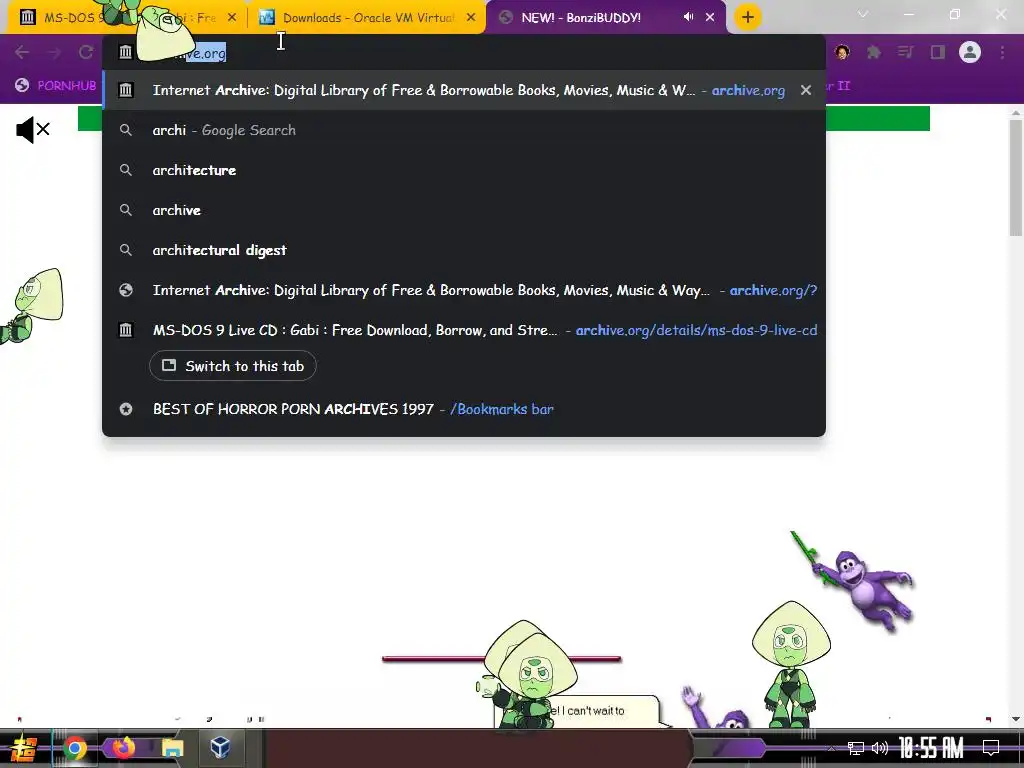This screenshot has width=1024, height=768.
Task: Mute audio on the BonziBUDDY tab speaker icon
Action: pyautogui.click(x=688, y=17)
